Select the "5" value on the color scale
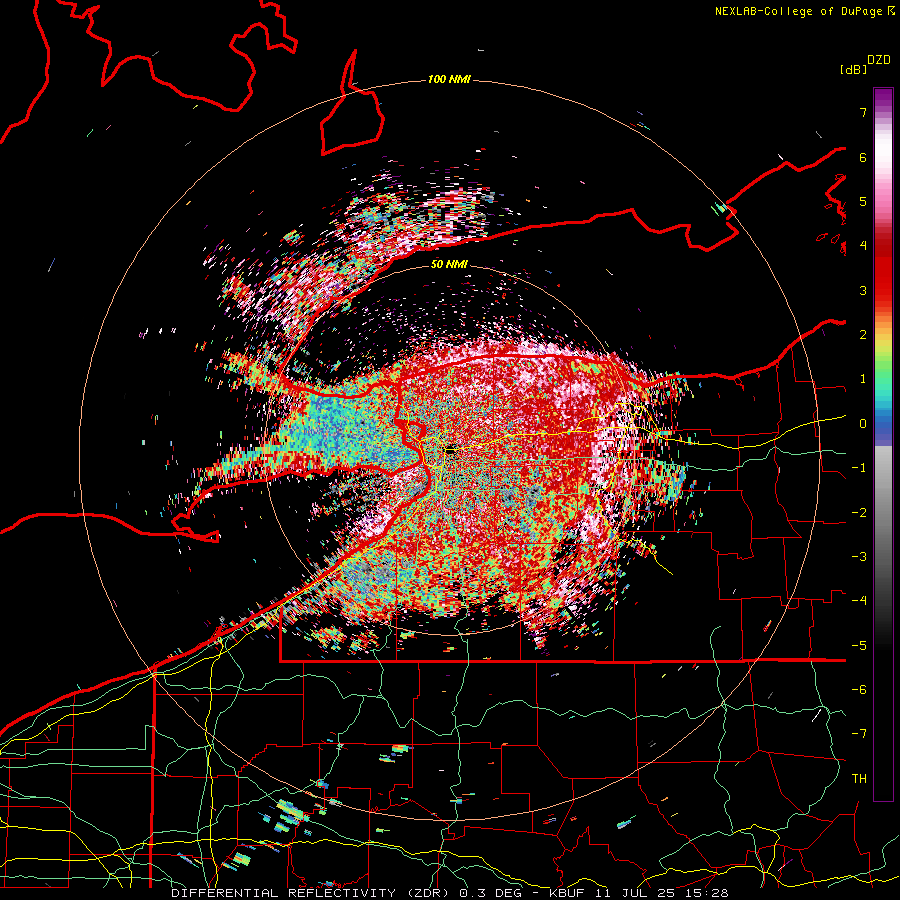 pos(863,201)
